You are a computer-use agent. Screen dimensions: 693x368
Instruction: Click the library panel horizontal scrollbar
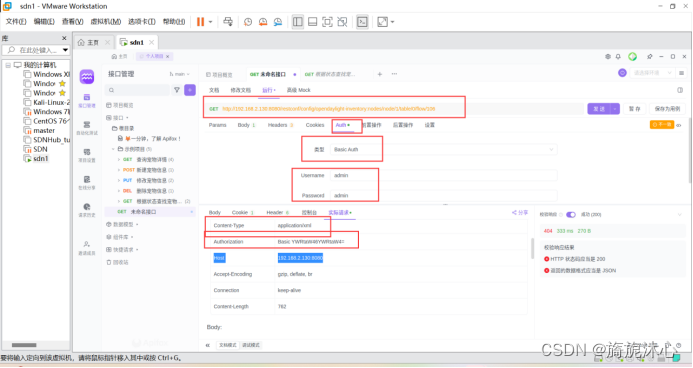pos(24,345)
